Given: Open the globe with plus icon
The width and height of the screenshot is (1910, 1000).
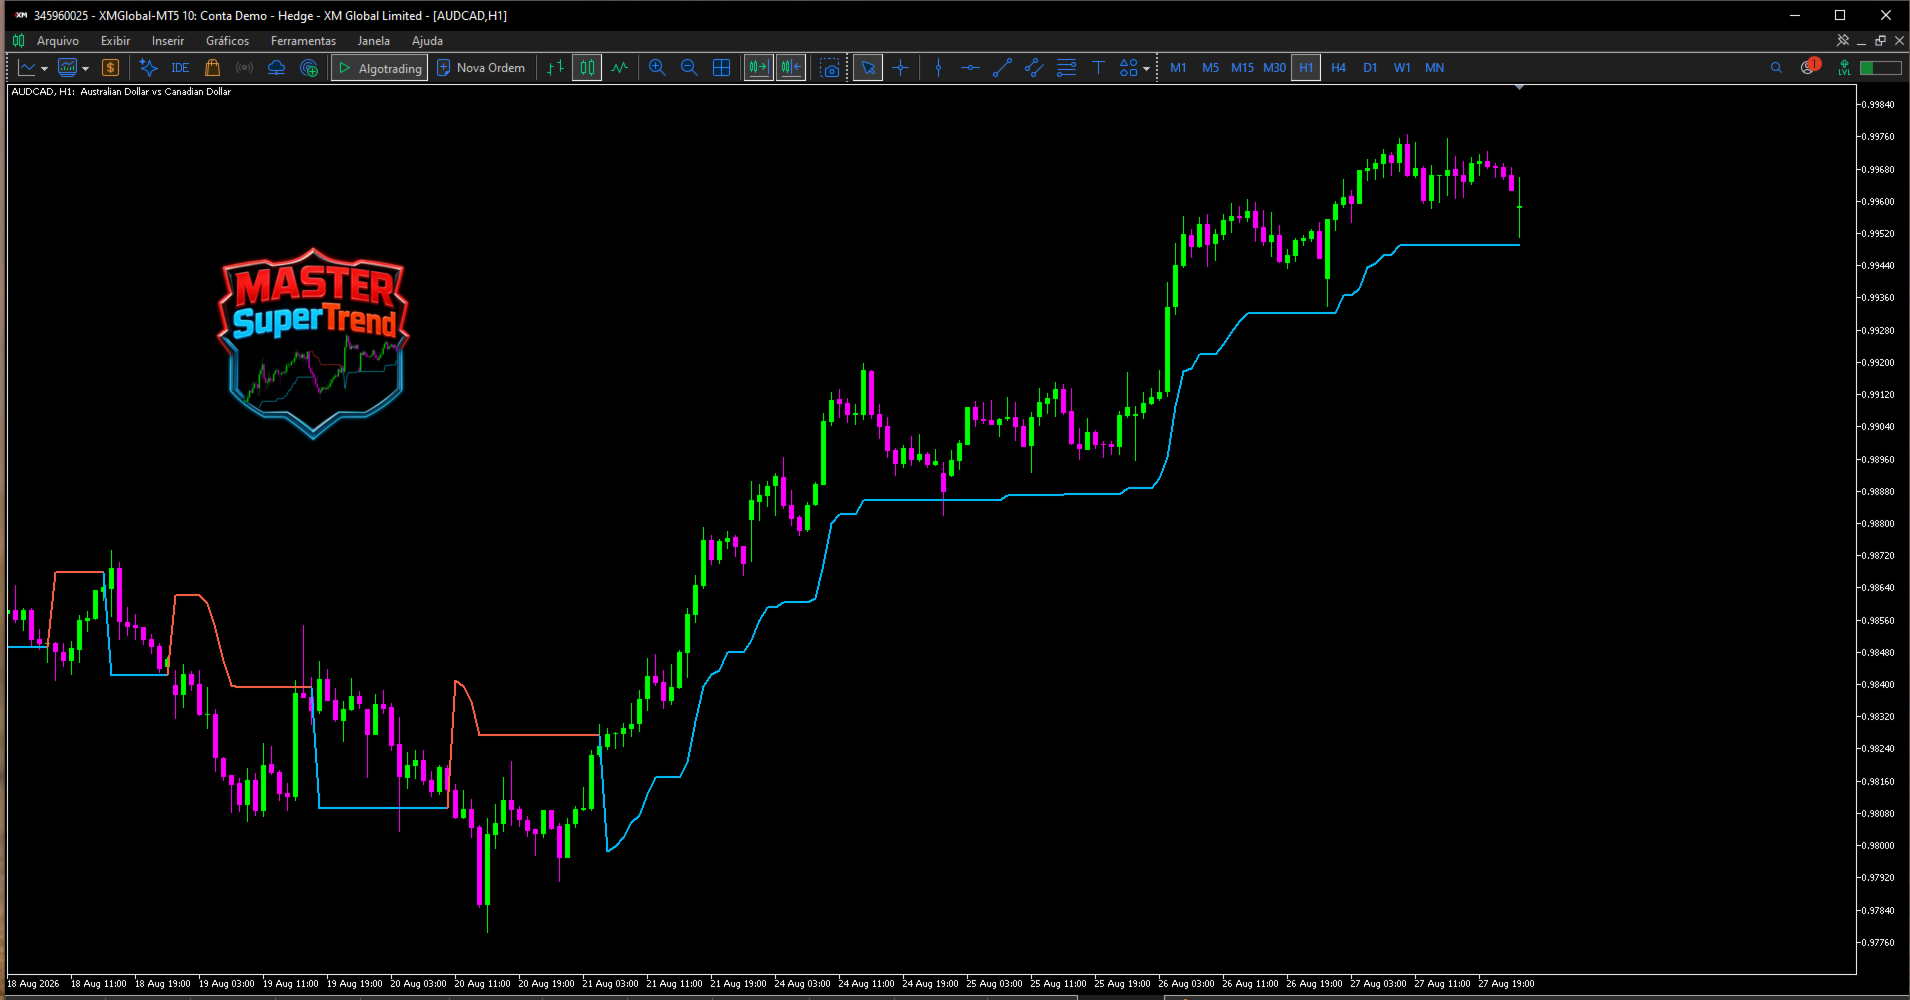Looking at the screenshot, I should click(x=309, y=68).
